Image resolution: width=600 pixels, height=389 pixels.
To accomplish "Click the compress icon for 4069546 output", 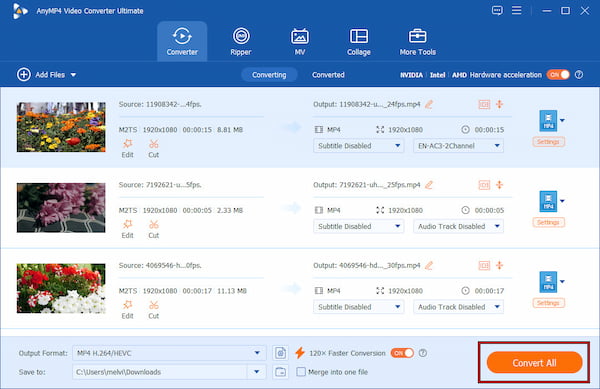I will tap(499, 265).
